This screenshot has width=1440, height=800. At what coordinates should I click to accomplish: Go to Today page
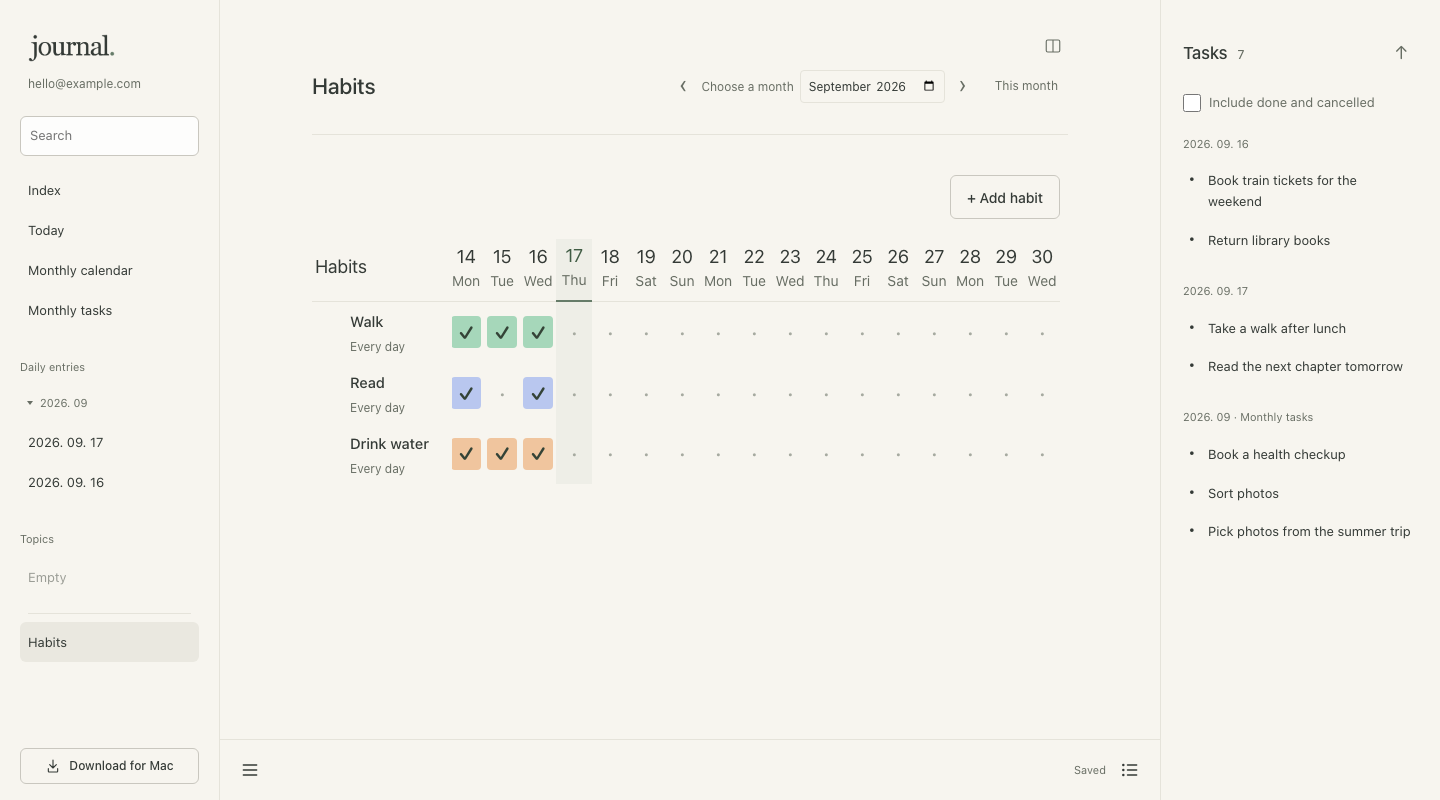[x=109, y=230]
